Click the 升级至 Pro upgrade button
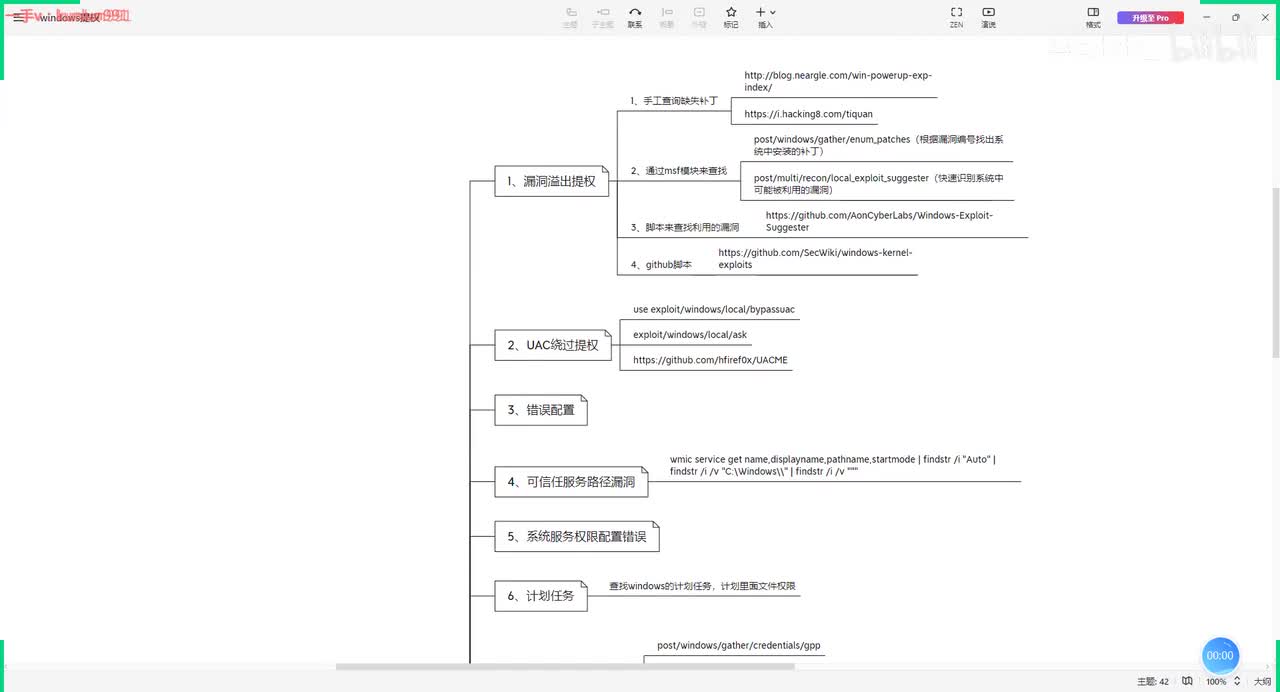The width and height of the screenshot is (1280, 692). (x=1151, y=18)
